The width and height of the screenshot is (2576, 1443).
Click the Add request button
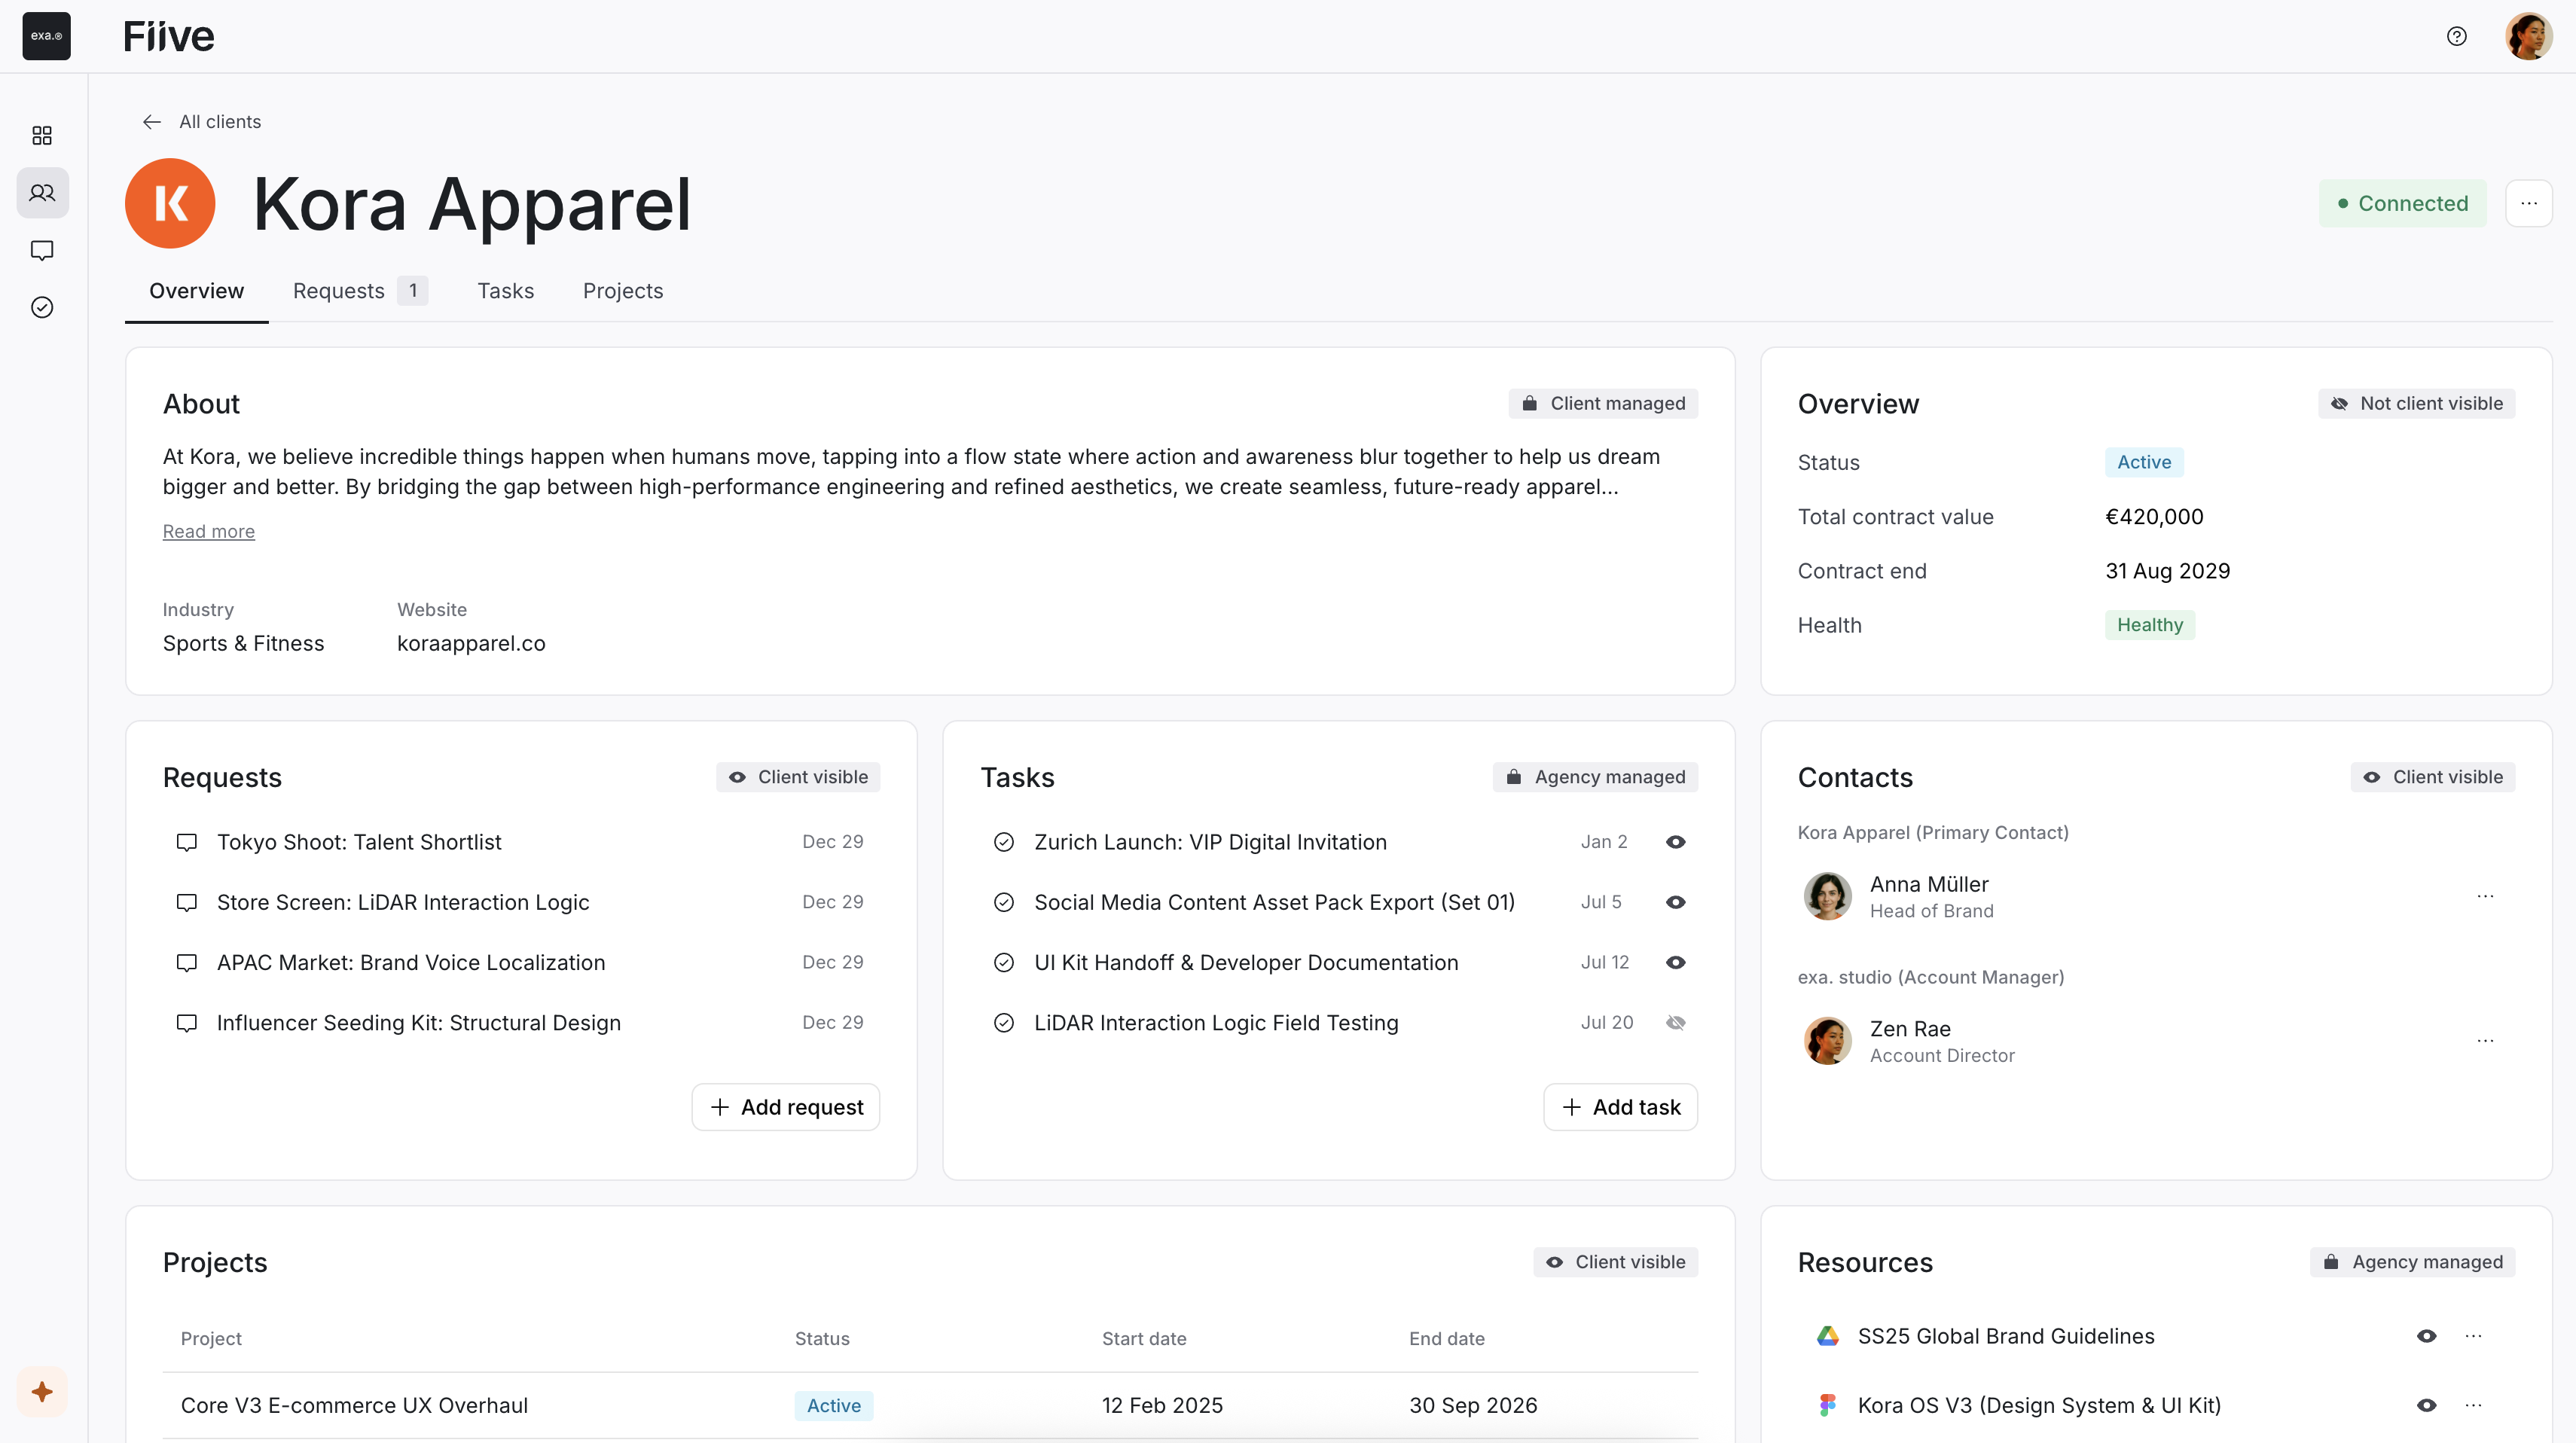coord(785,1107)
